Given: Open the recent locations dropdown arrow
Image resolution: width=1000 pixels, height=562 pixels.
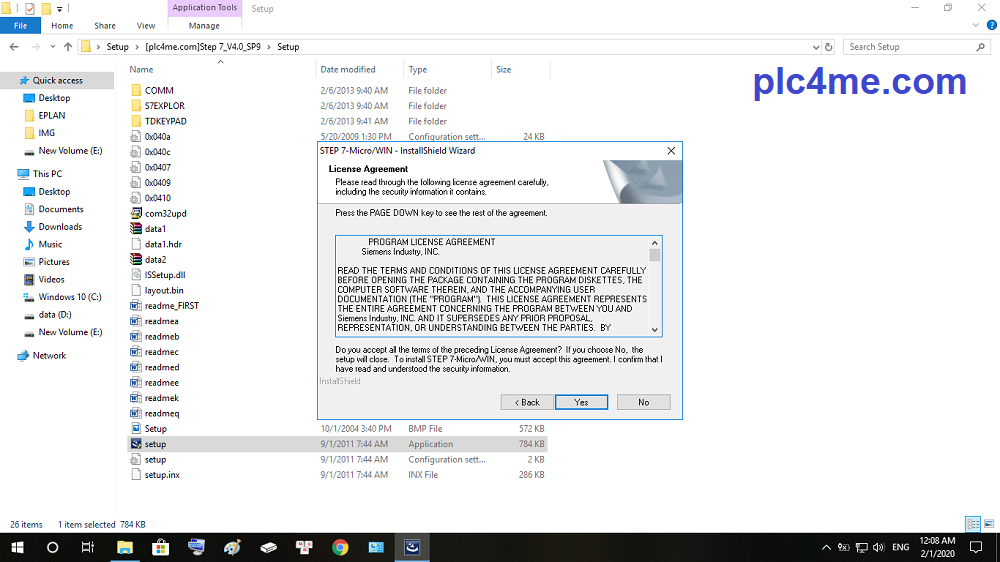Looking at the screenshot, I should (x=51, y=47).
